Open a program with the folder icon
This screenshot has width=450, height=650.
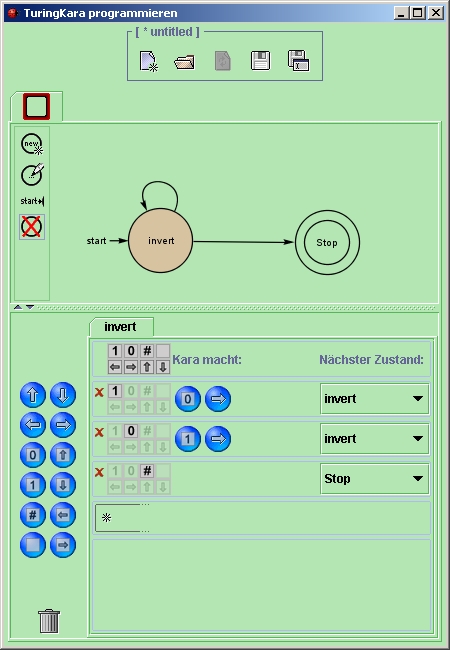pos(184,62)
